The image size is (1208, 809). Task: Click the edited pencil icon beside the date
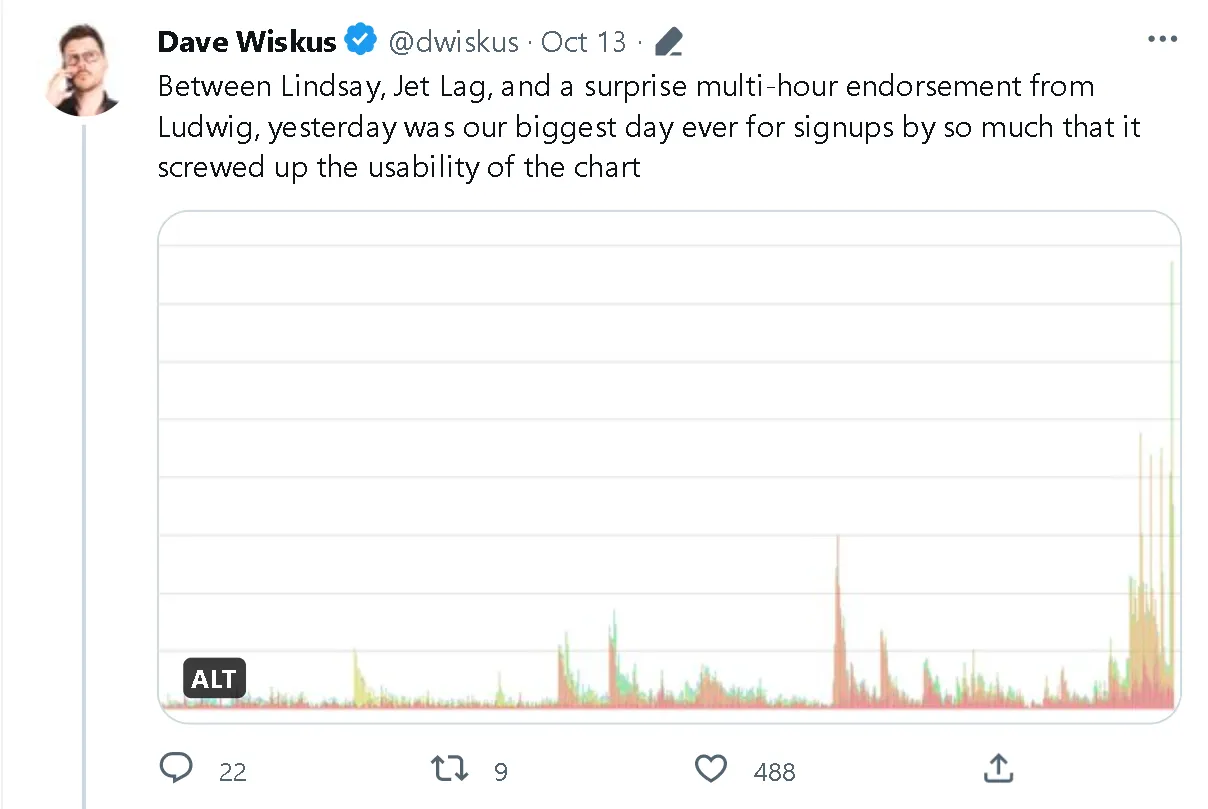pyautogui.click(x=667, y=42)
